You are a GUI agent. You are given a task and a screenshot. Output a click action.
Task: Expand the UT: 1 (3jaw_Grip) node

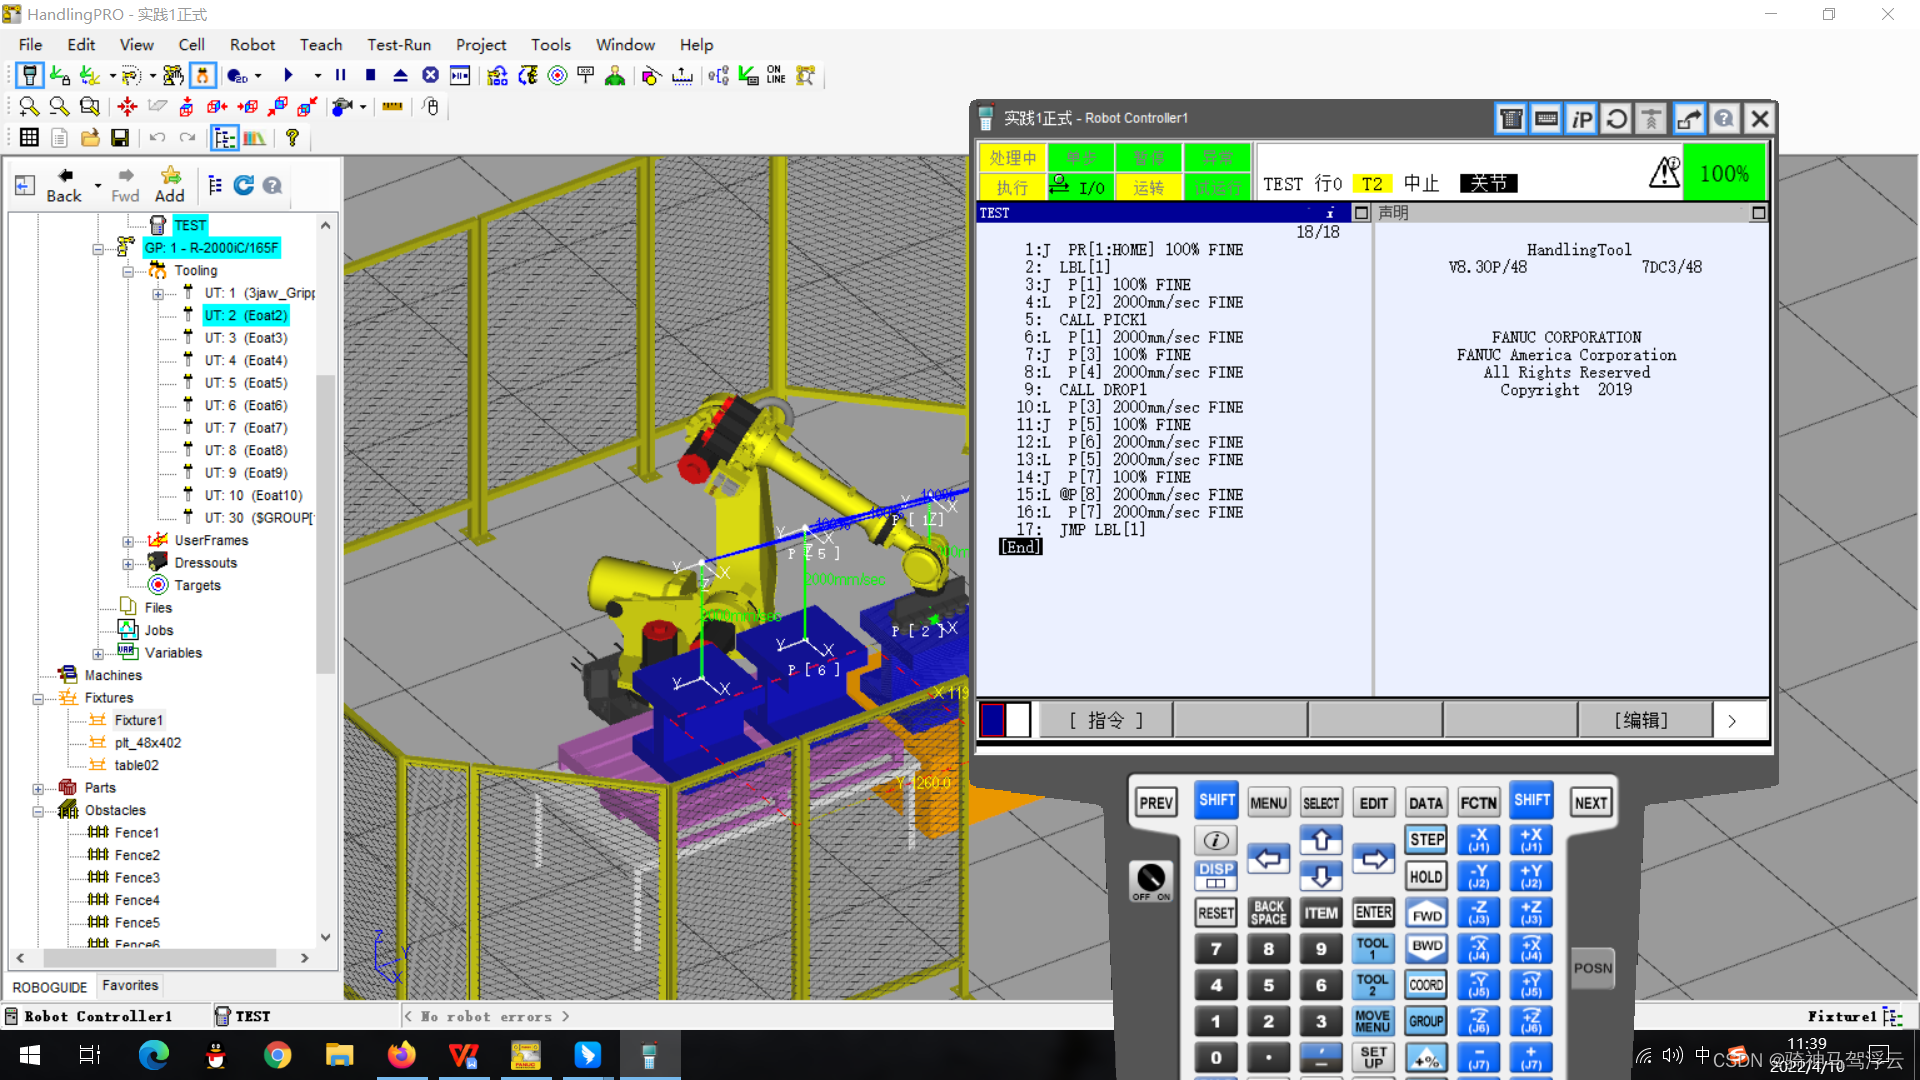(158, 294)
